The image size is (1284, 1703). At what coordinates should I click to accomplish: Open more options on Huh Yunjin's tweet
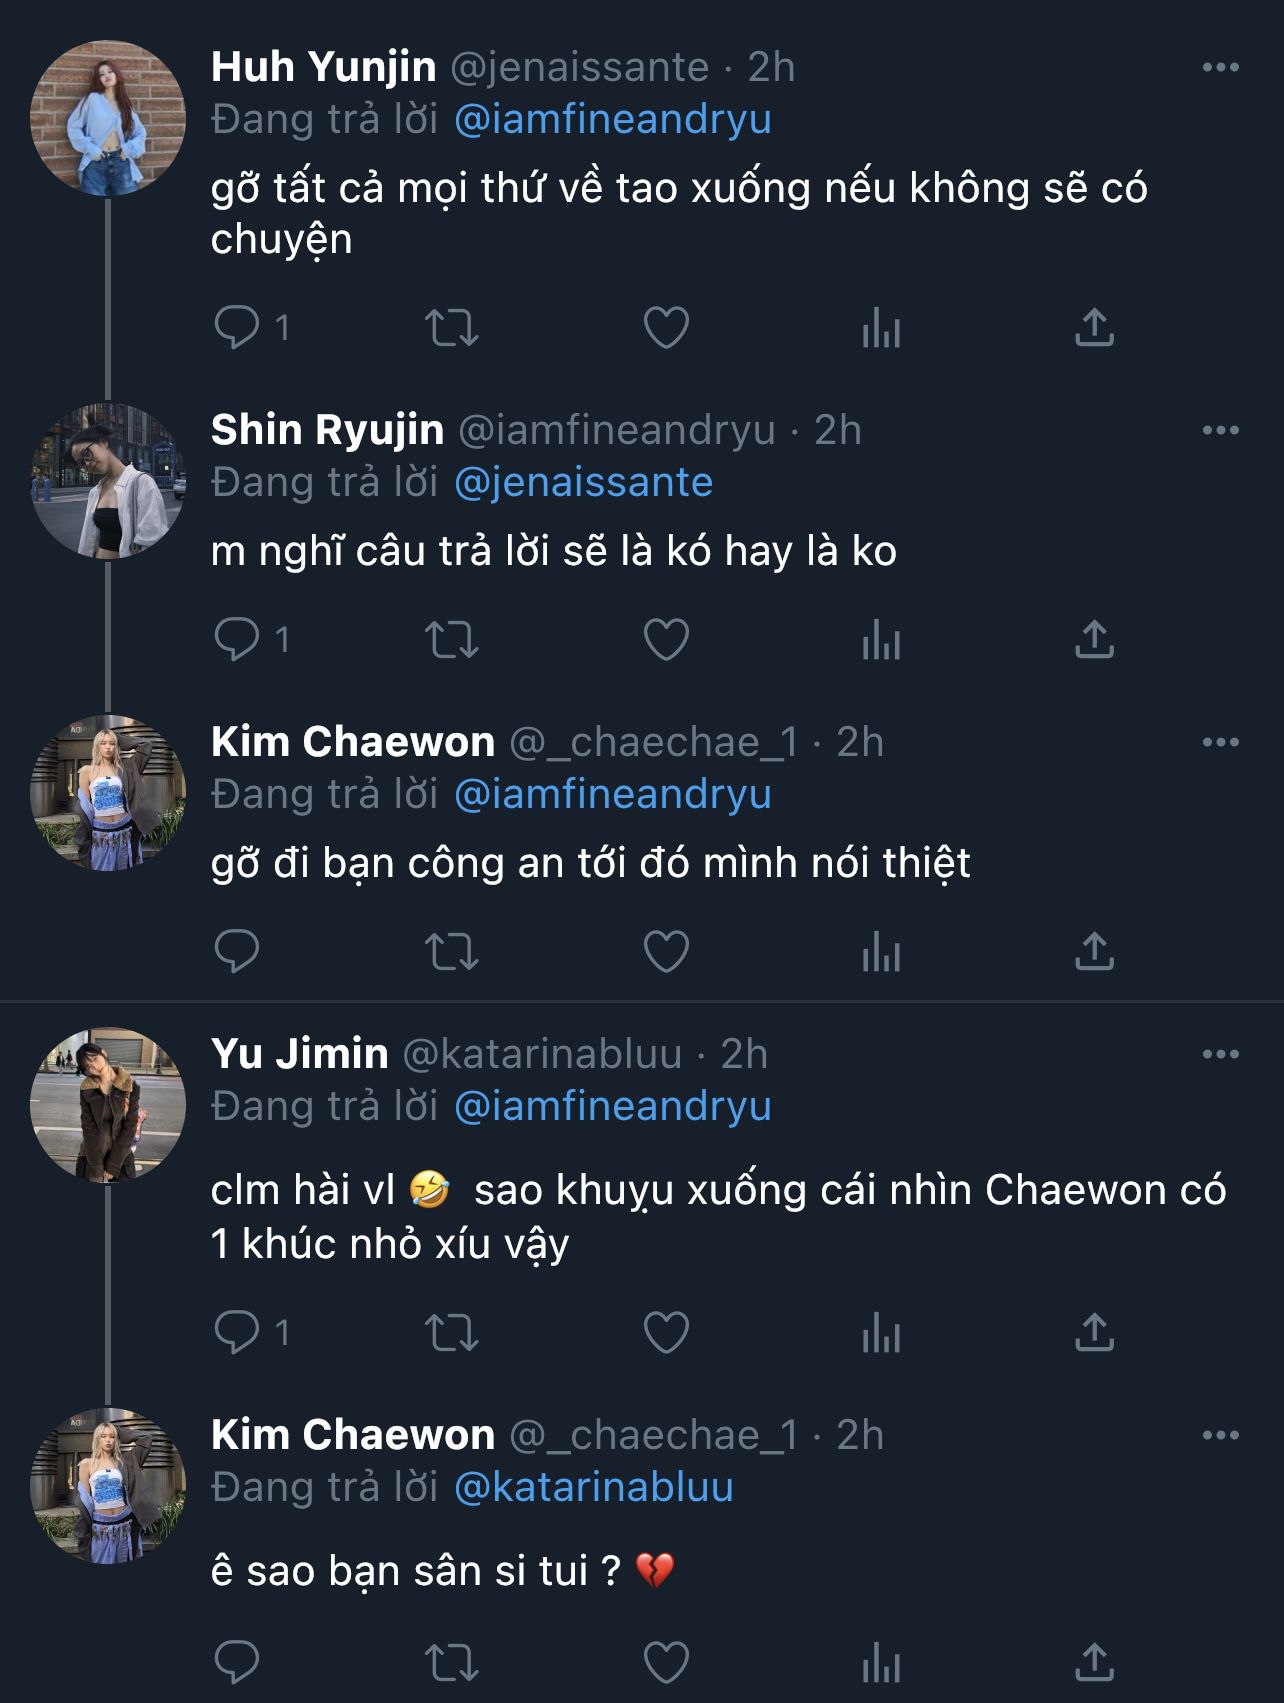(x=1220, y=68)
